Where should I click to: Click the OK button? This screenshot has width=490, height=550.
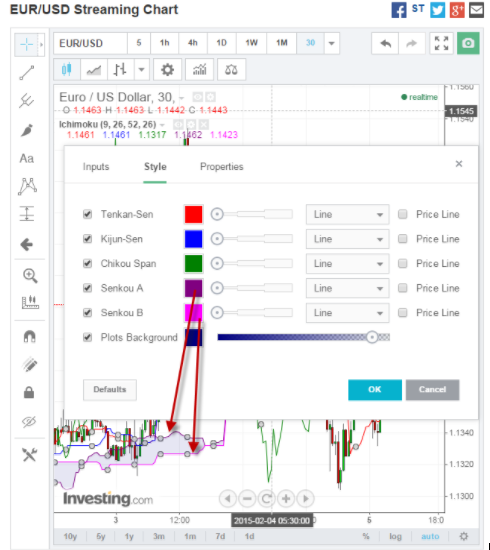pos(375,390)
